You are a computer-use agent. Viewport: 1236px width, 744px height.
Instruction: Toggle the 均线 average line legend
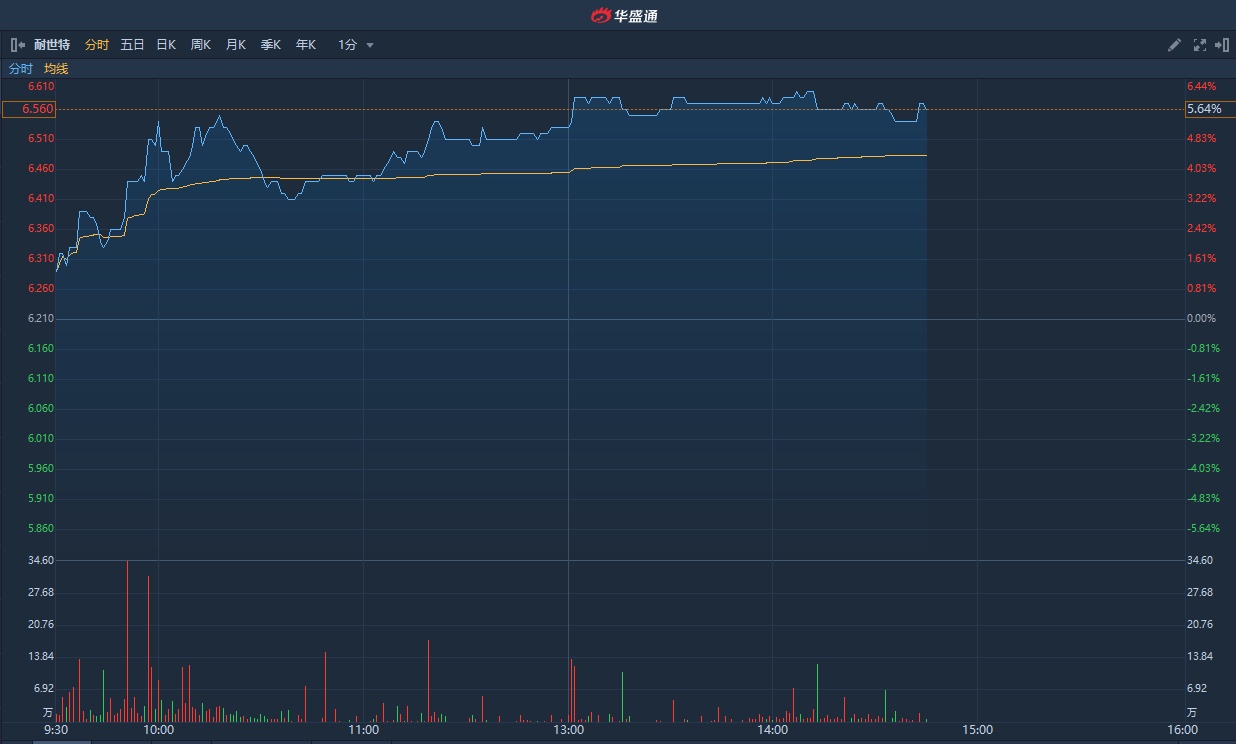point(56,69)
